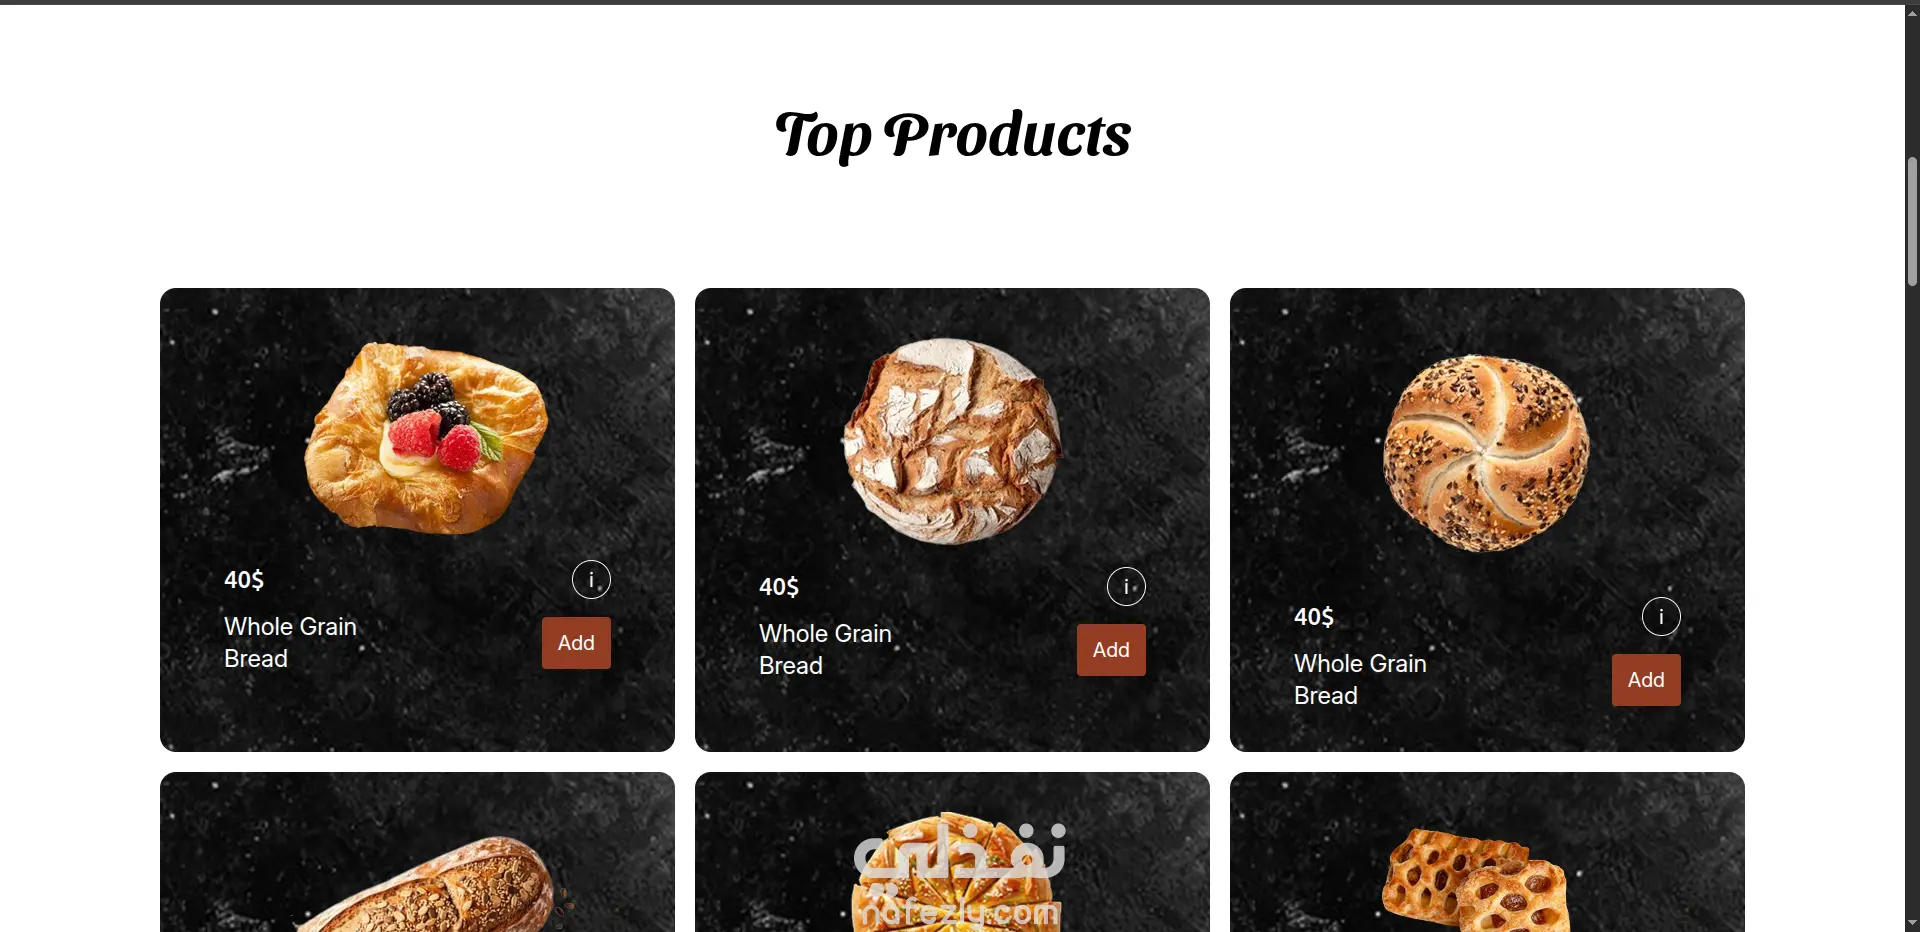Screen dimensions: 1920x932
Task: Select the berry danish pastry image
Action: (x=427, y=437)
